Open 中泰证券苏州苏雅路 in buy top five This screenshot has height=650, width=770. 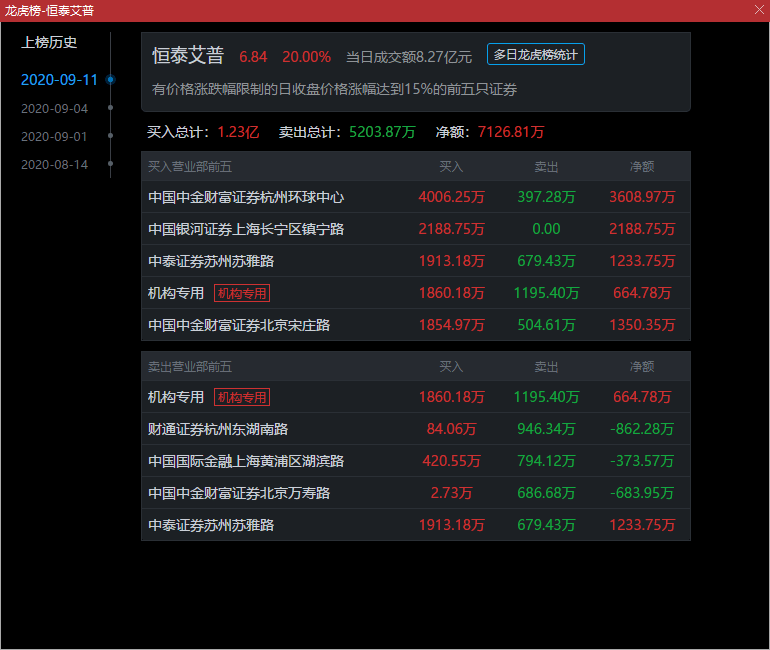[211, 261]
